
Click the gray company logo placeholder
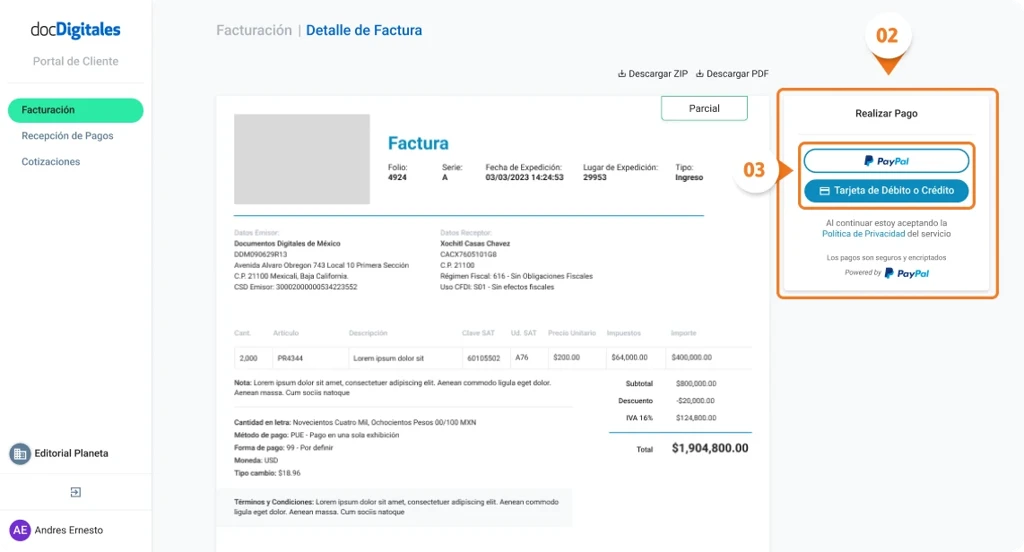[x=302, y=159]
